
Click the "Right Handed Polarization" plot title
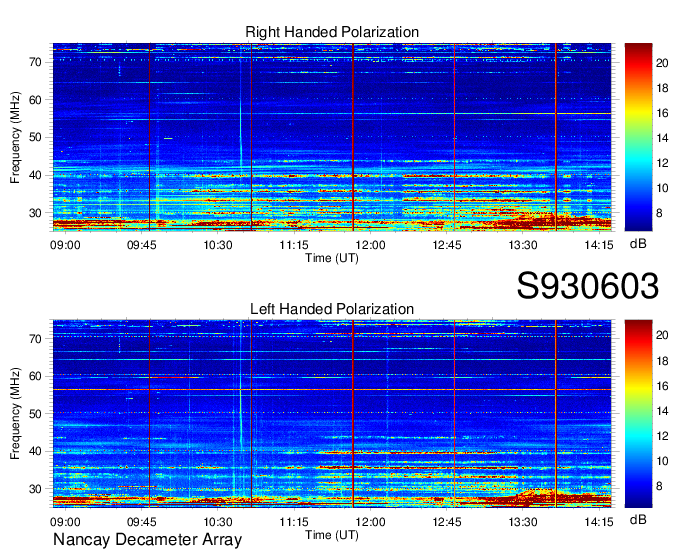[332, 32]
